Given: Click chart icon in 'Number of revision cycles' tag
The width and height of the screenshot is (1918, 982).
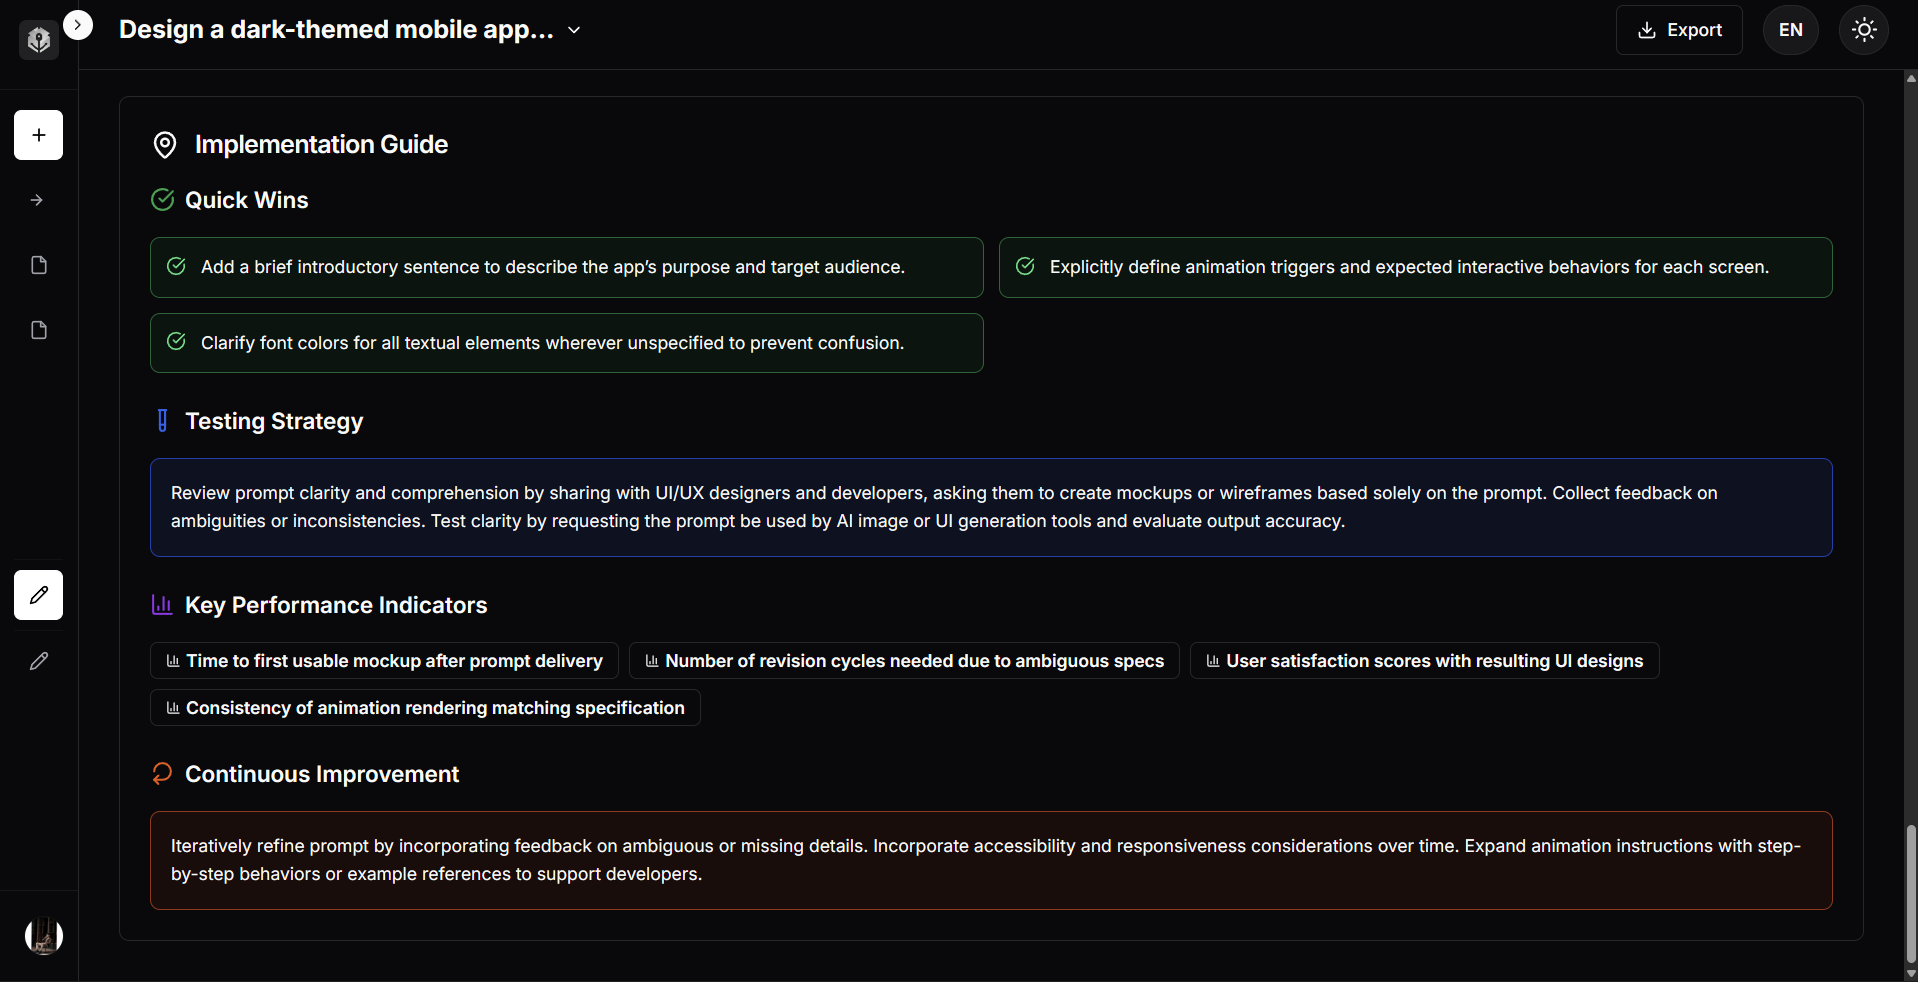Looking at the screenshot, I should [x=652, y=661].
